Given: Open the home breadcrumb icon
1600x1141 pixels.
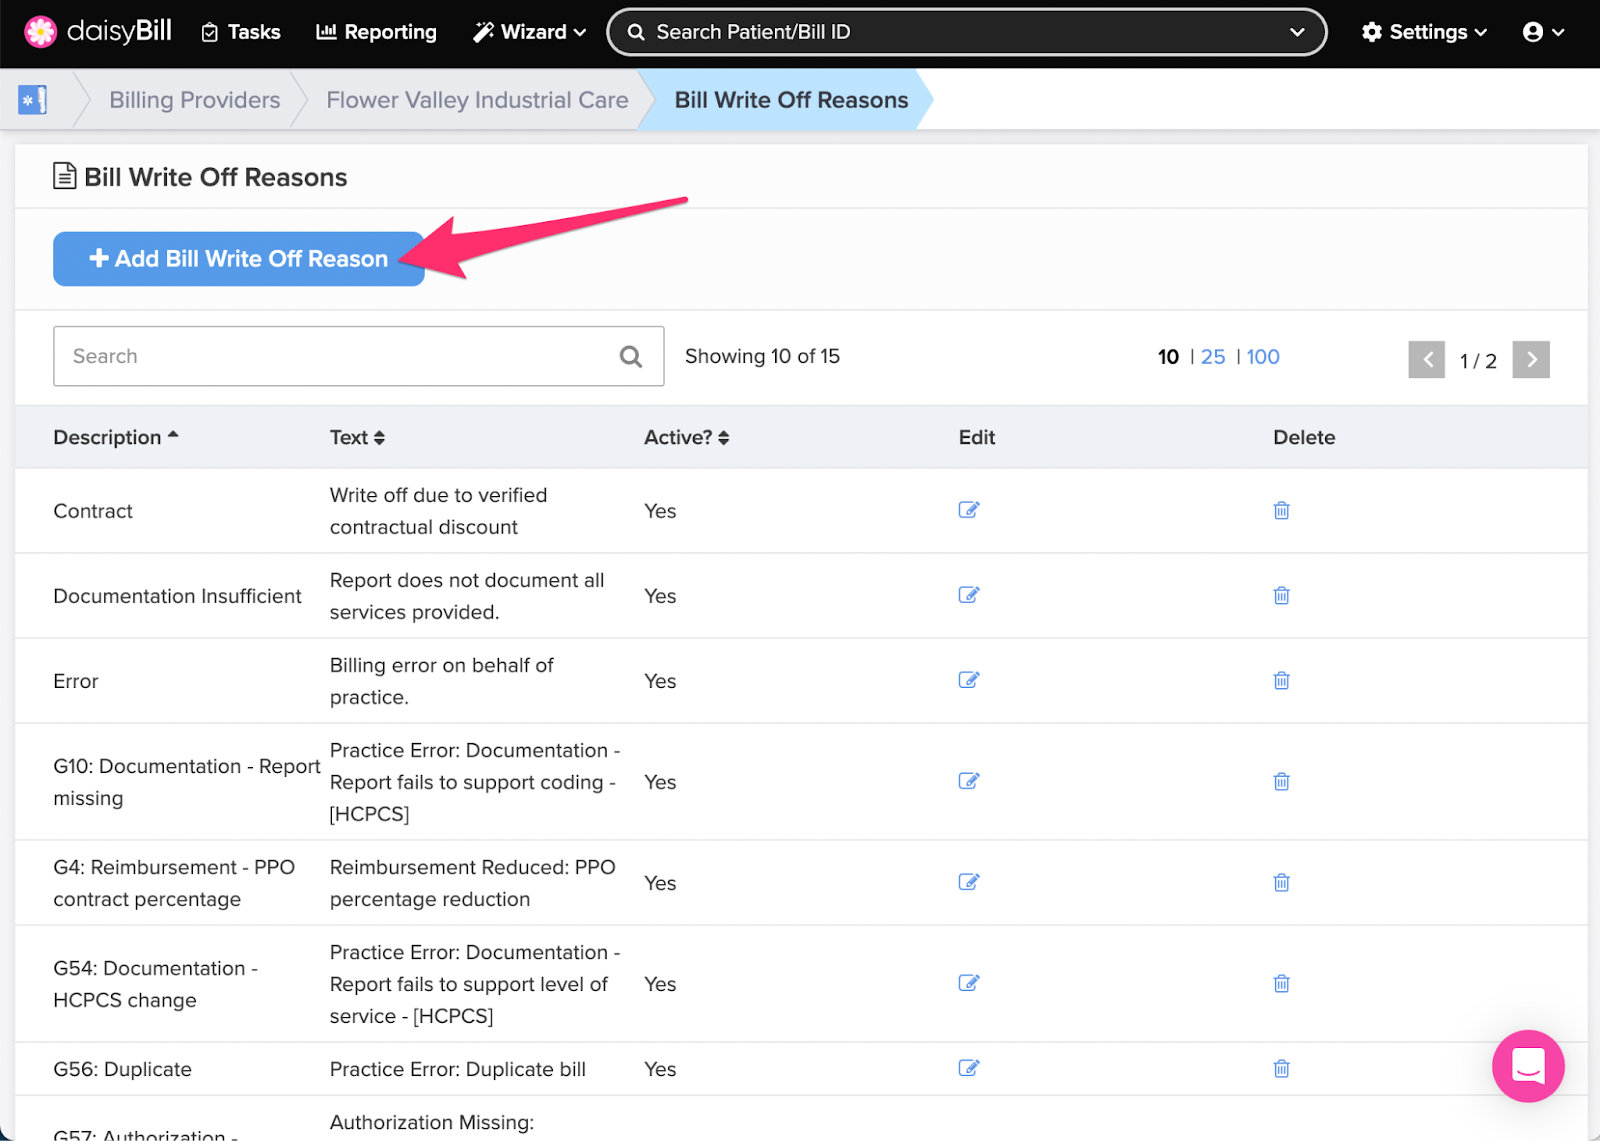Looking at the screenshot, I should click(33, 100).
